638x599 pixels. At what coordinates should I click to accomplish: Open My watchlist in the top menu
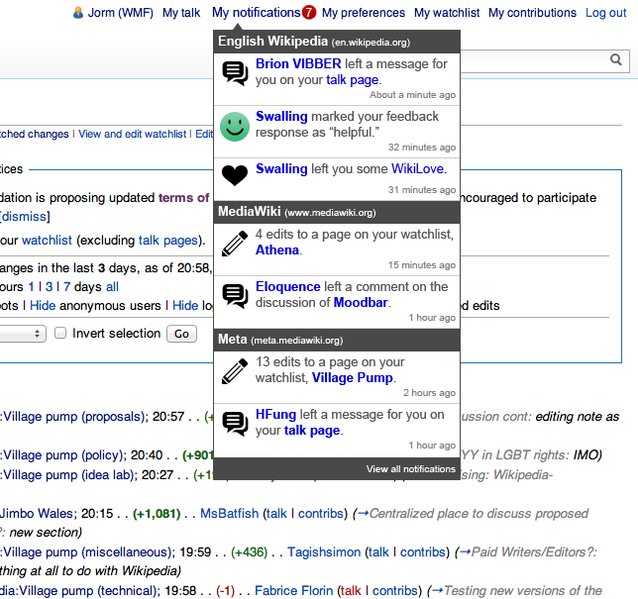[447, 13]
